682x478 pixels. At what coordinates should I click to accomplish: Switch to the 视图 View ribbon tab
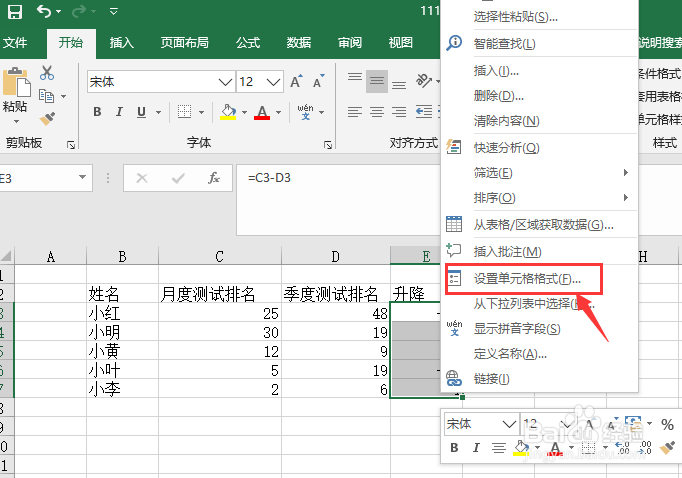(x=400, y=43)
